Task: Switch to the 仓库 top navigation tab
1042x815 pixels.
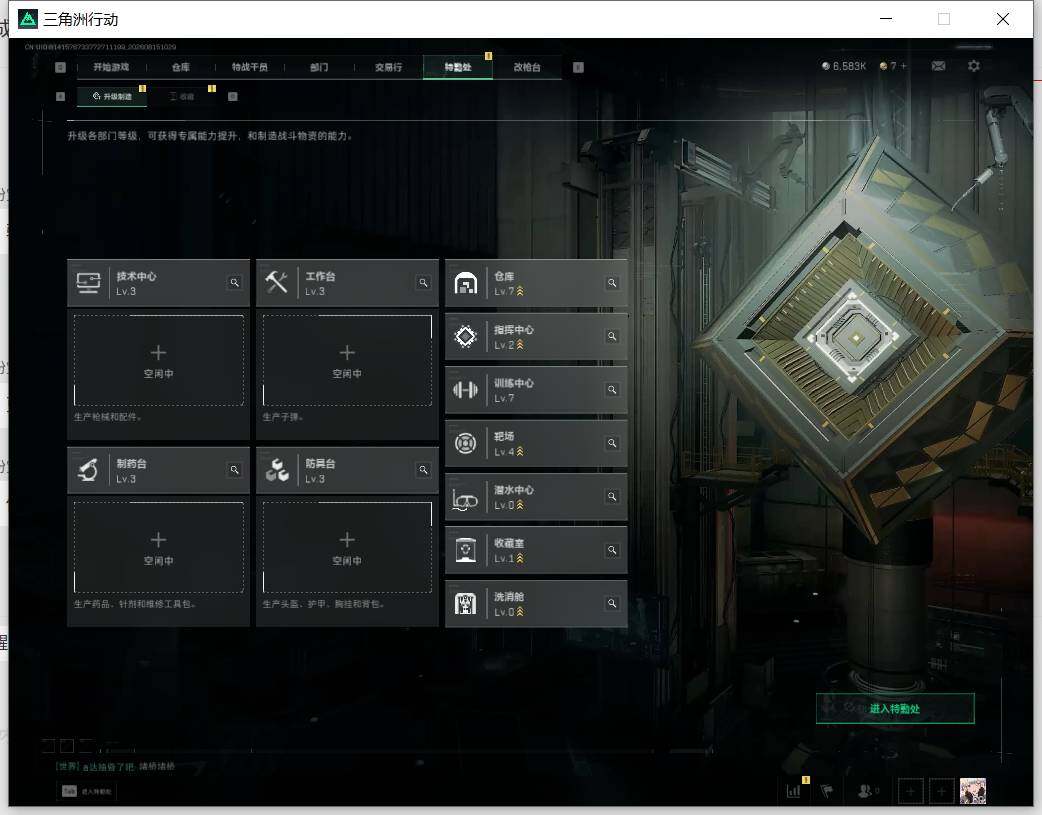Action: (x=181, y=67)
